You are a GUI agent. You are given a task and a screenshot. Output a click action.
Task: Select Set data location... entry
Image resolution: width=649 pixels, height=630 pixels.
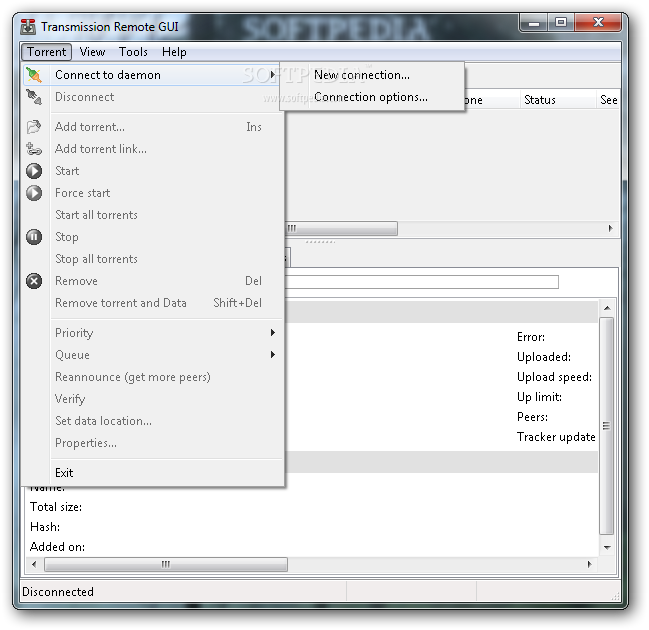tap(152, 421)
